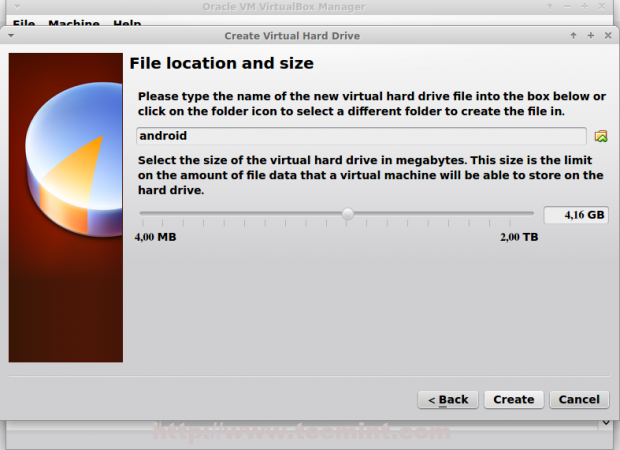The width and height of the screenshot is (620, 450).
Task: Open the dialog title bar window menu arrow
Action: [11, 36]
